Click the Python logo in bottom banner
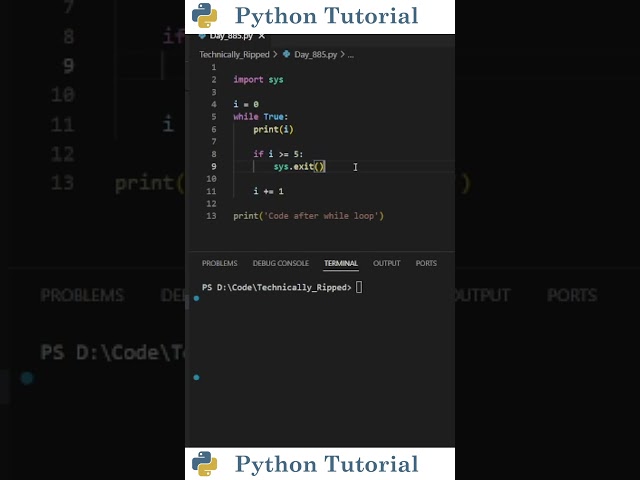 [x=204, y=464]
